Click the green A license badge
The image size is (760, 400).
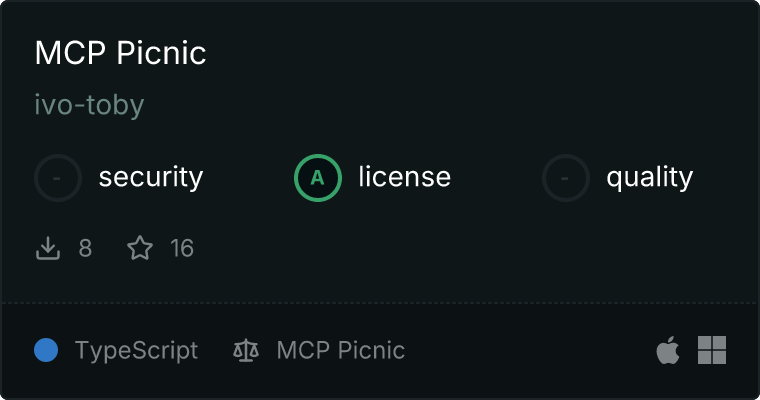318,178
